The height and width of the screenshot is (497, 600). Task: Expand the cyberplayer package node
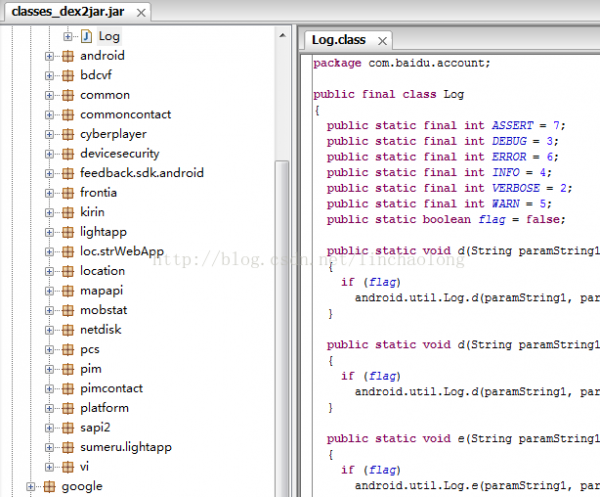(49, 134)
